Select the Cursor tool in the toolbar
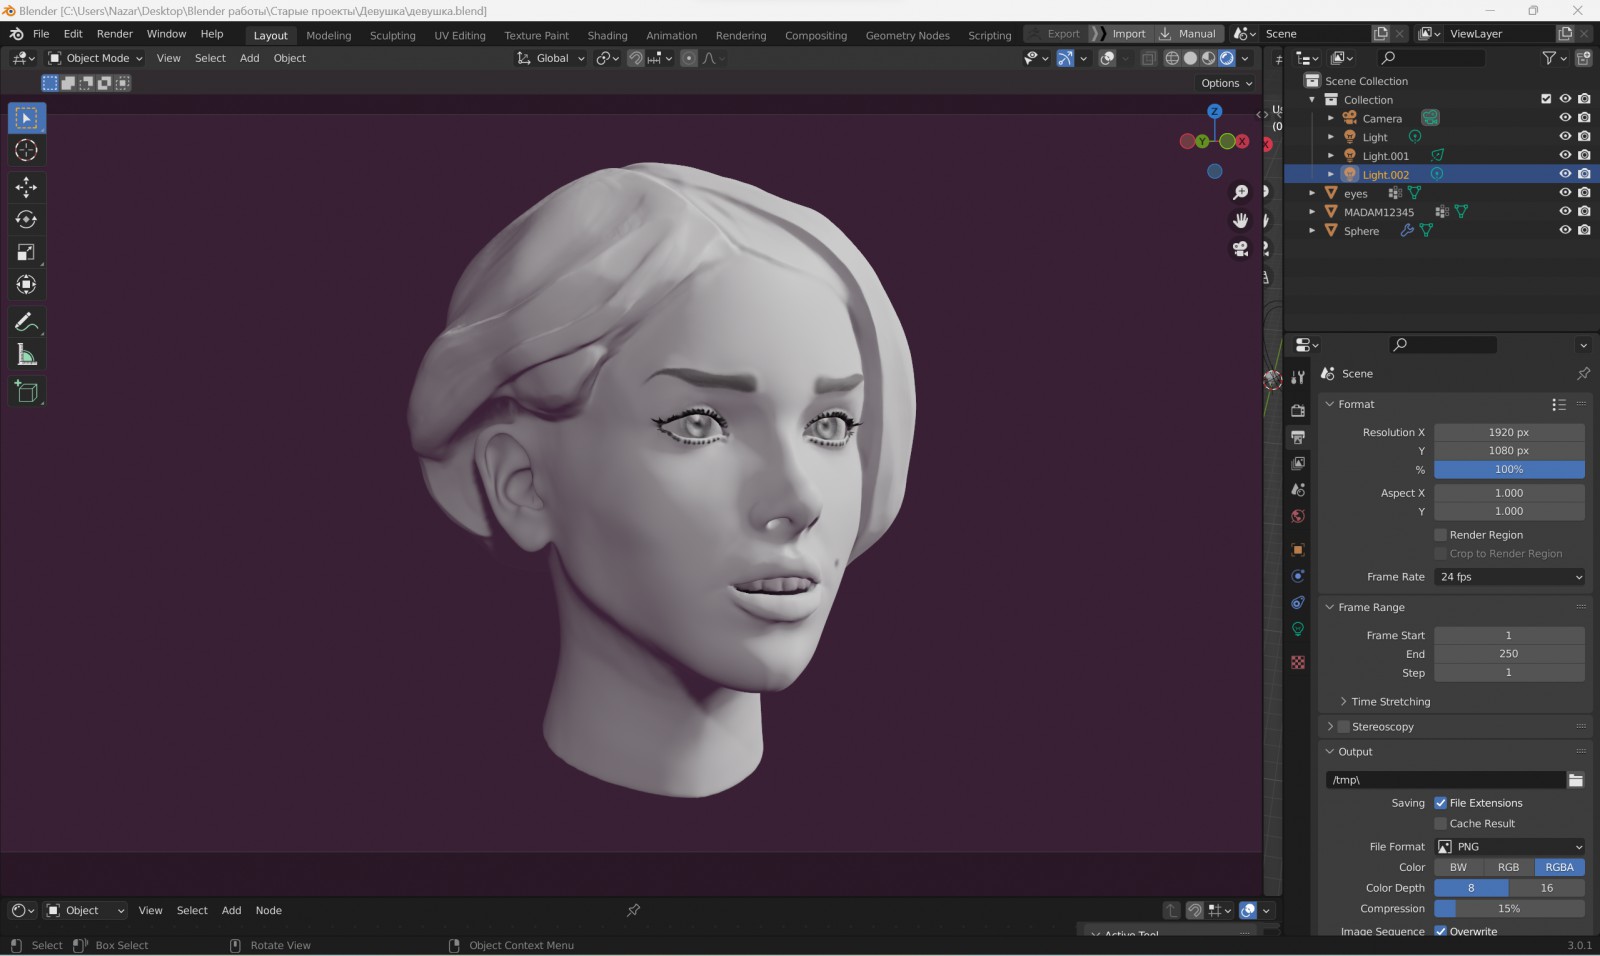The height and width of the screenshot is (956, 1600). (x=27, y=151)
